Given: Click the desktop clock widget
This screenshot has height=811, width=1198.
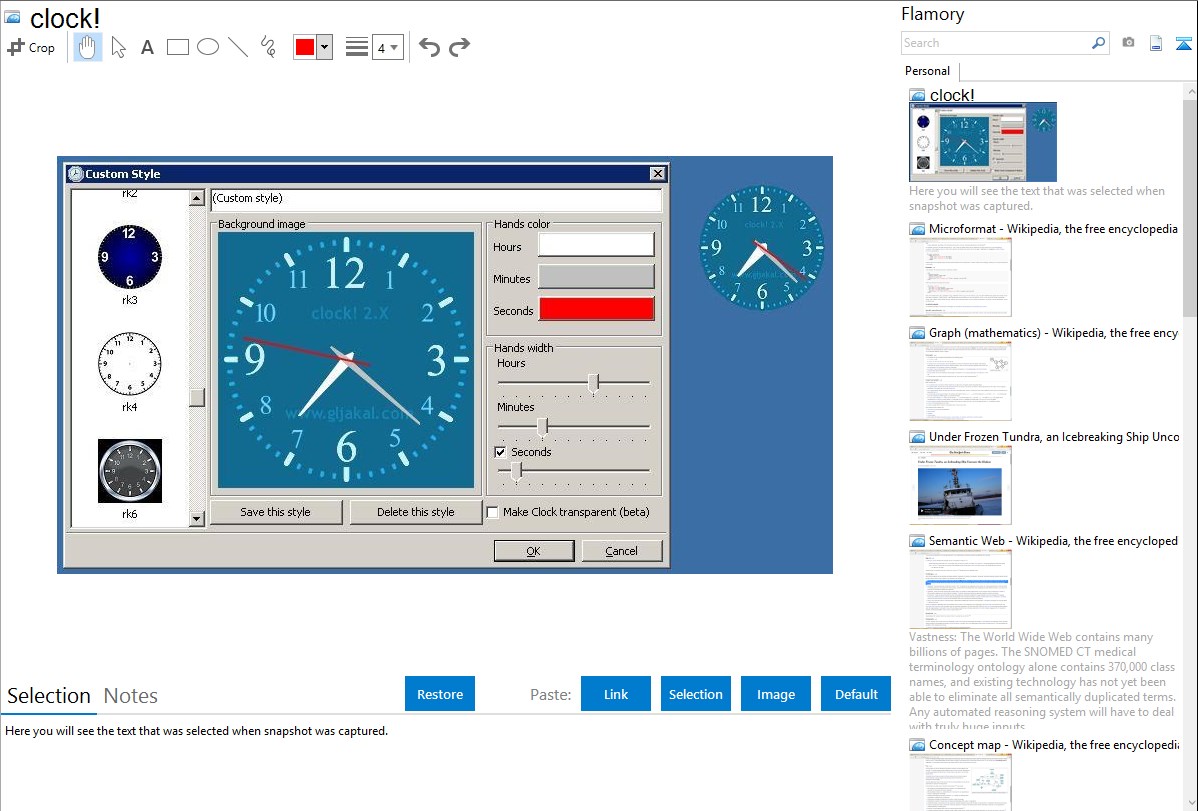Looking at the screenshot, I should 762,248.
